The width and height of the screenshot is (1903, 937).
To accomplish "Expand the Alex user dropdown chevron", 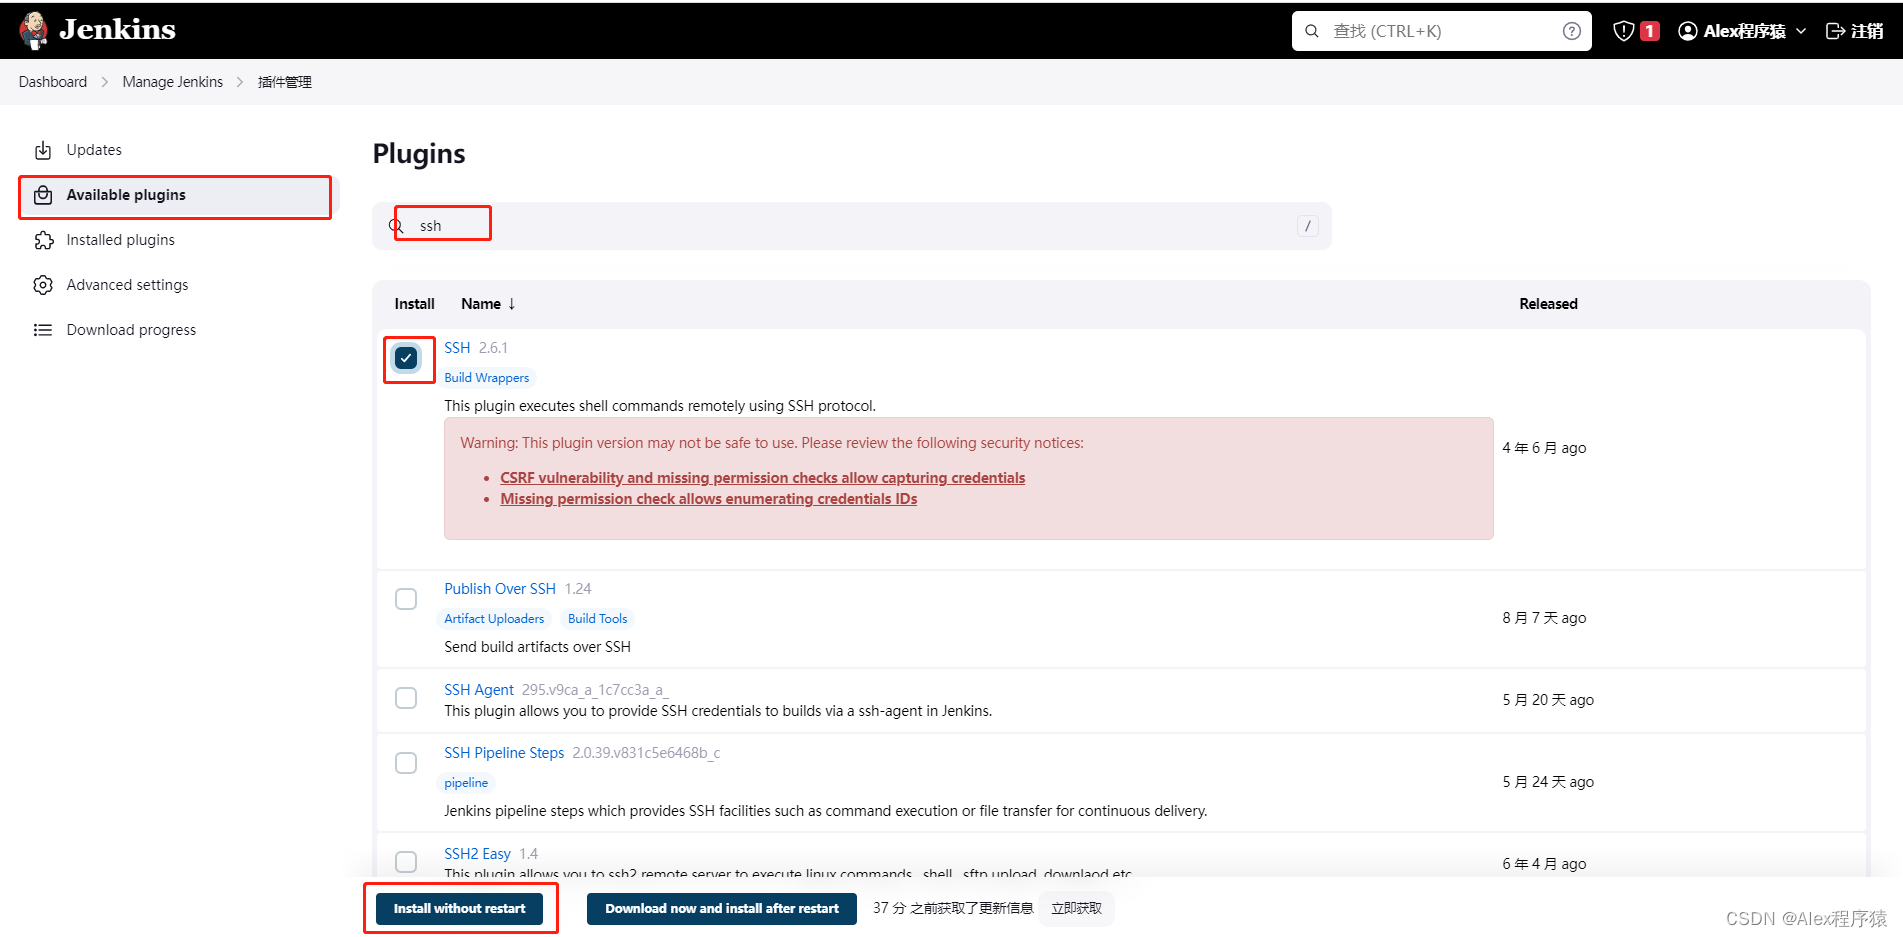I will [x=1801, y=31].
